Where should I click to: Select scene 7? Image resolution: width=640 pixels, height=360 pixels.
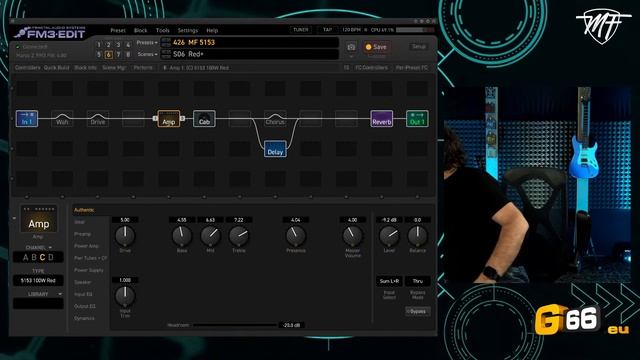pos(118,54)
